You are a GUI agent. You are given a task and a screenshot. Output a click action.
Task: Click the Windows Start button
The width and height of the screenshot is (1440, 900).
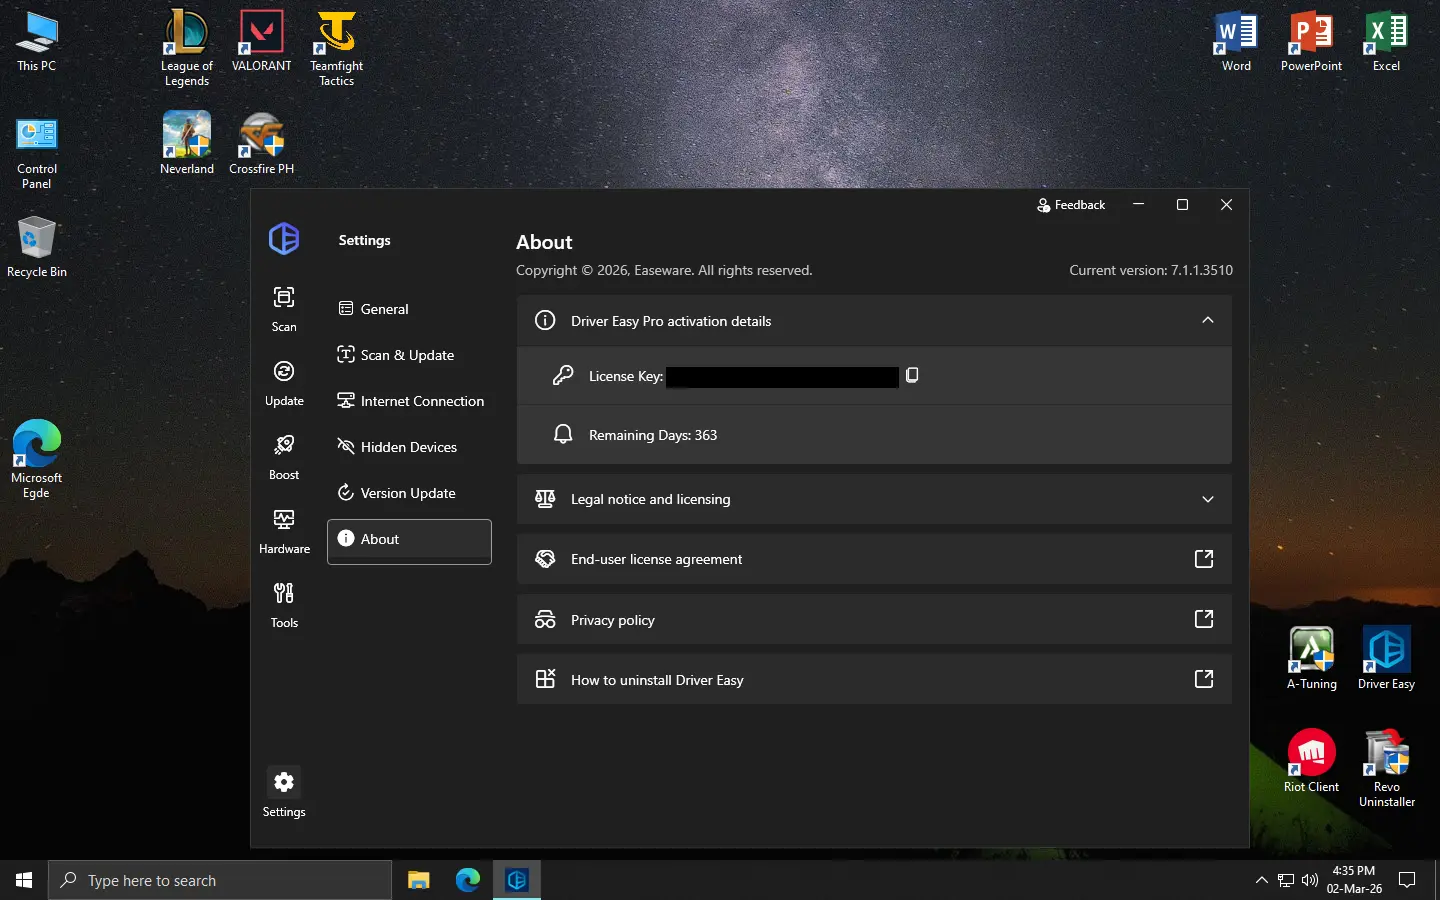click(x=24, y=880)
